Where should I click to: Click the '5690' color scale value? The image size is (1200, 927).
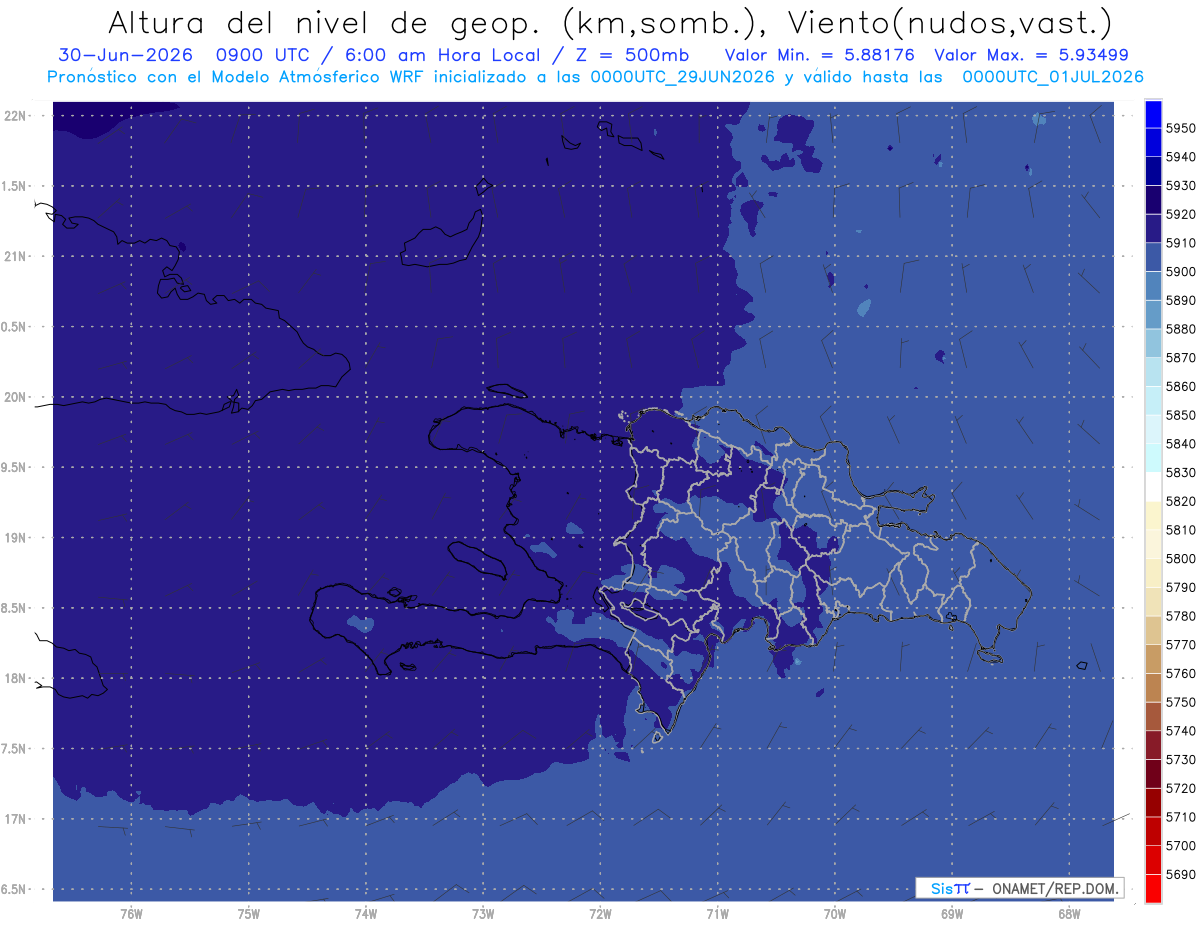(1180, 875)
